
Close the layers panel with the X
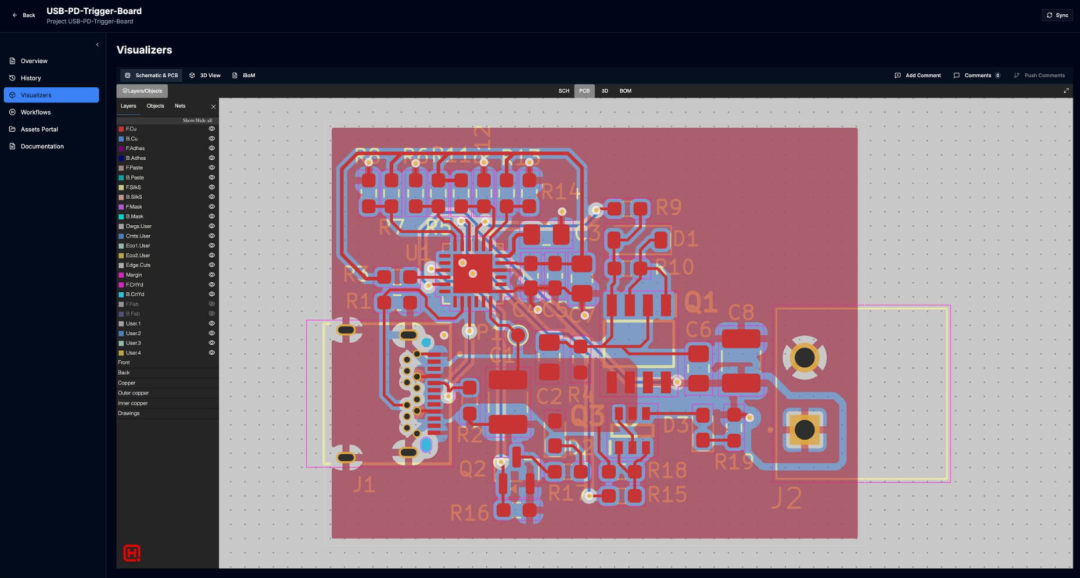click(213, 107)
